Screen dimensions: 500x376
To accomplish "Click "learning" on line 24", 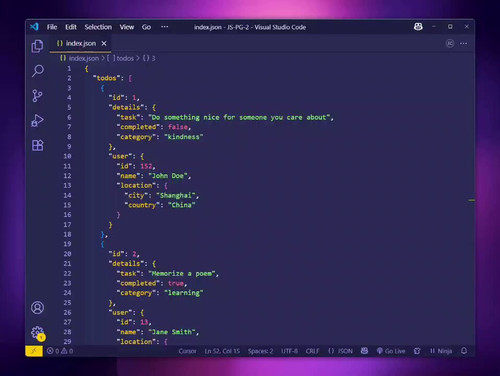I will (184, 293).
